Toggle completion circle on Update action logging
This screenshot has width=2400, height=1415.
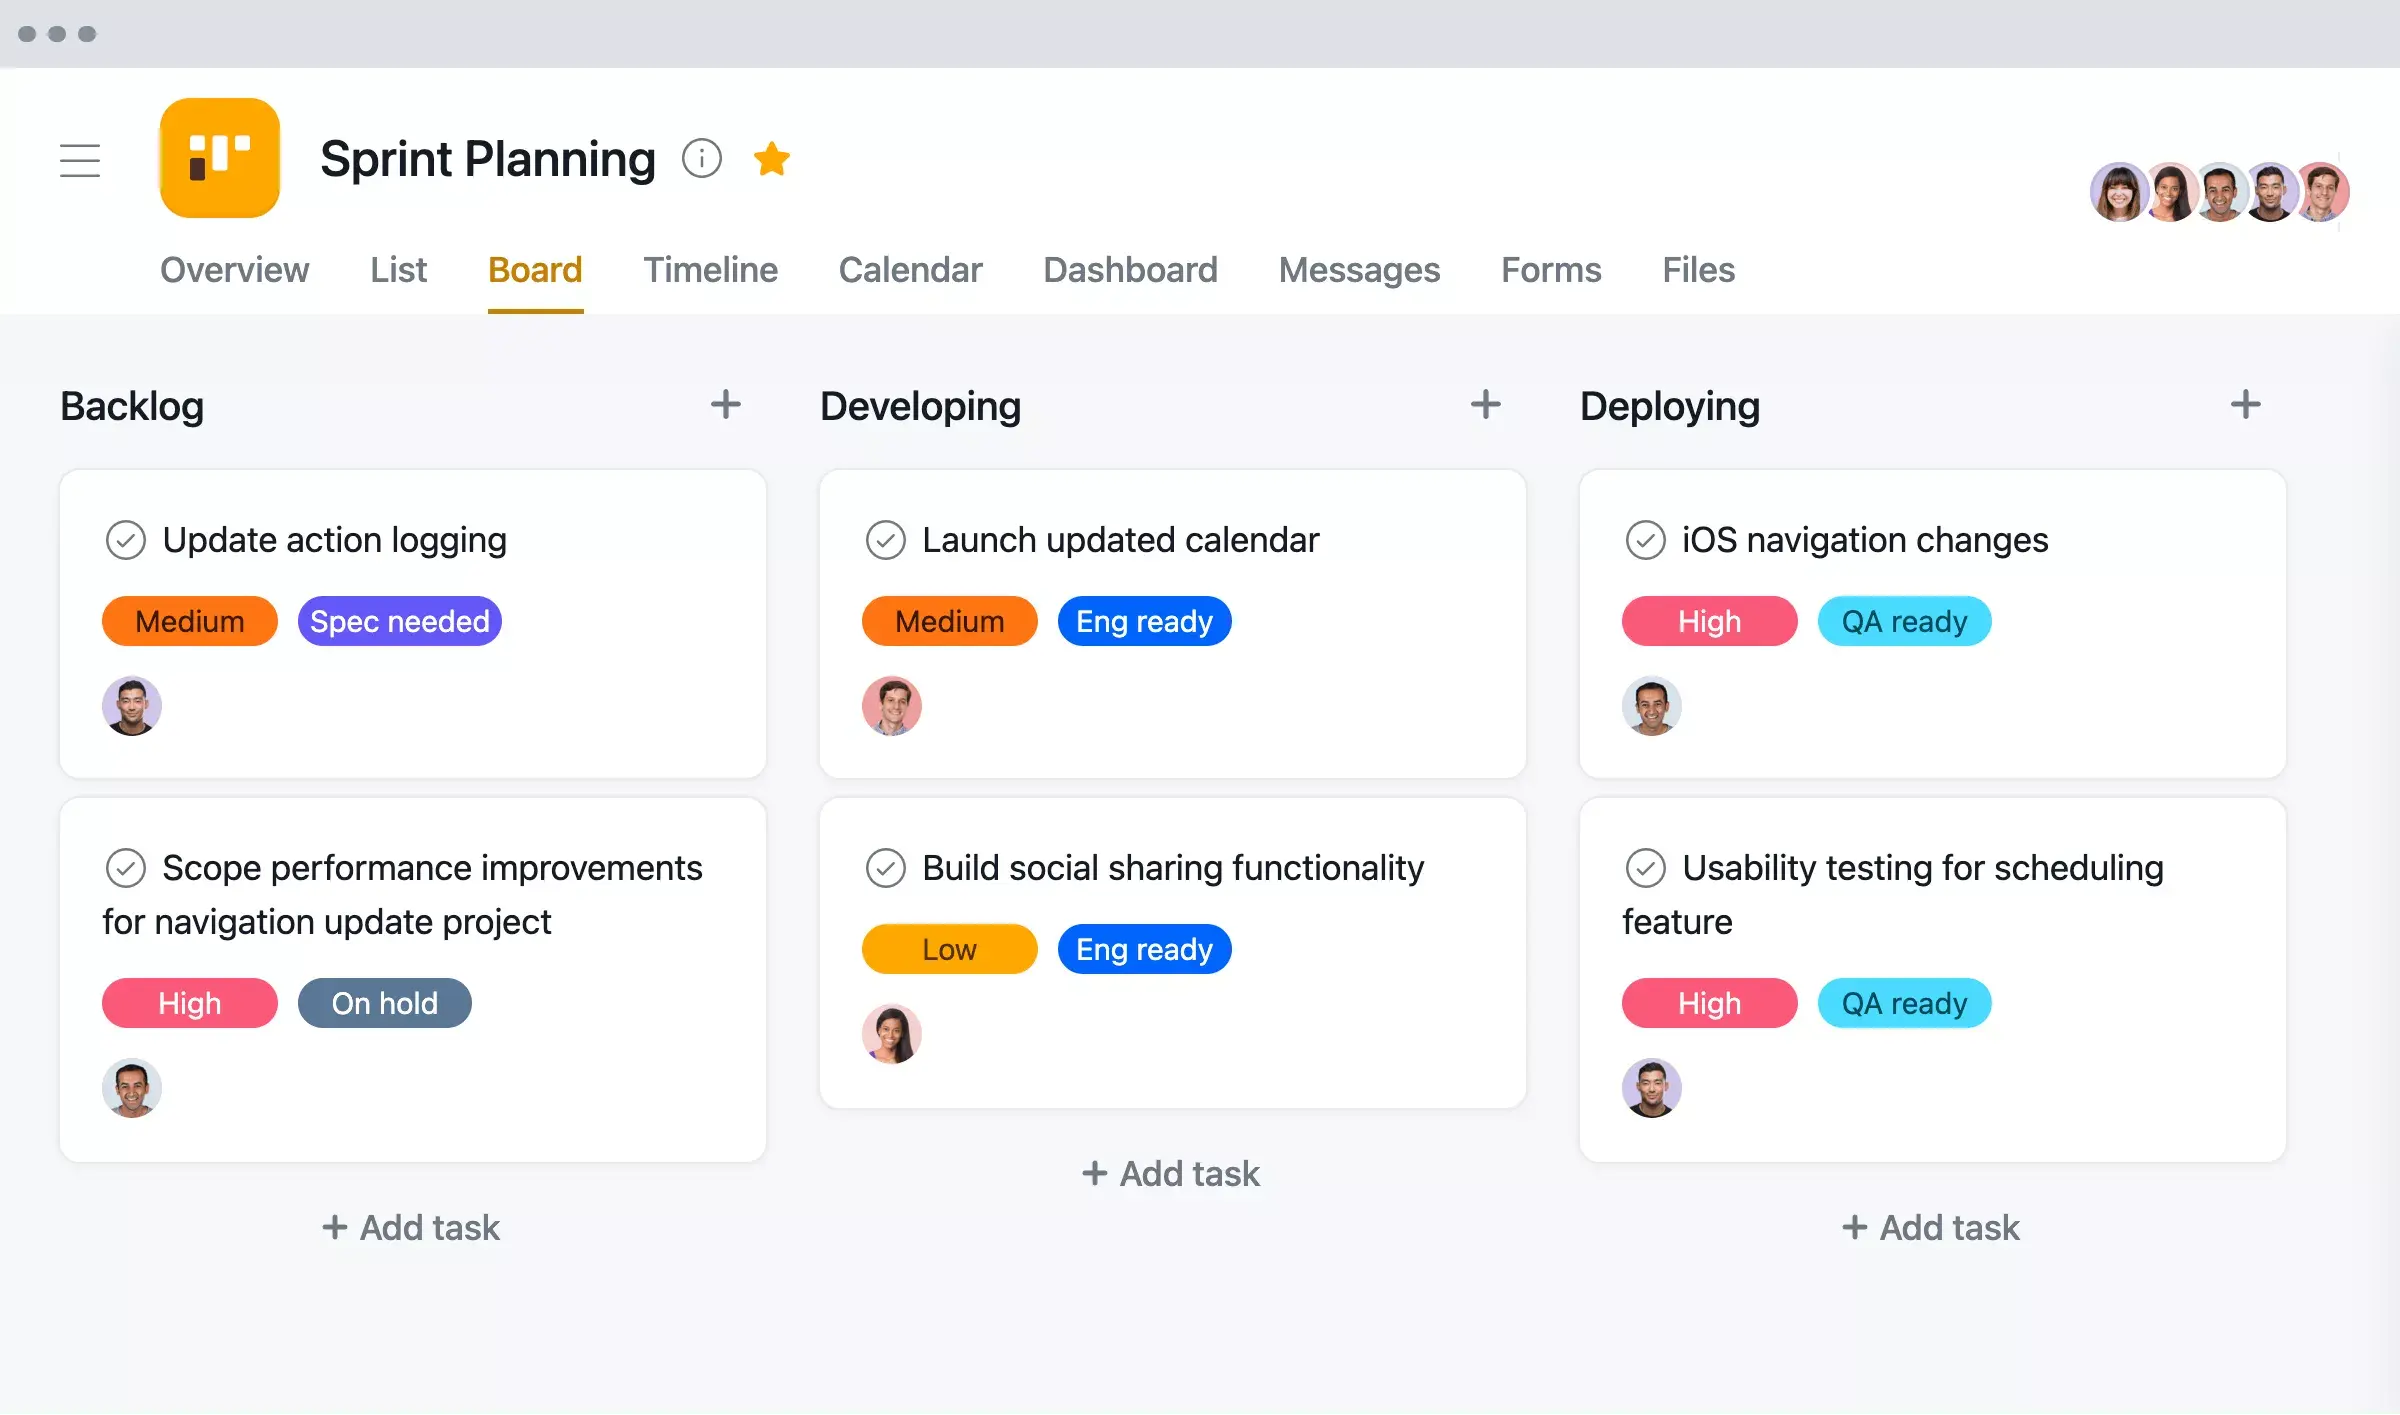pos(125,539)
